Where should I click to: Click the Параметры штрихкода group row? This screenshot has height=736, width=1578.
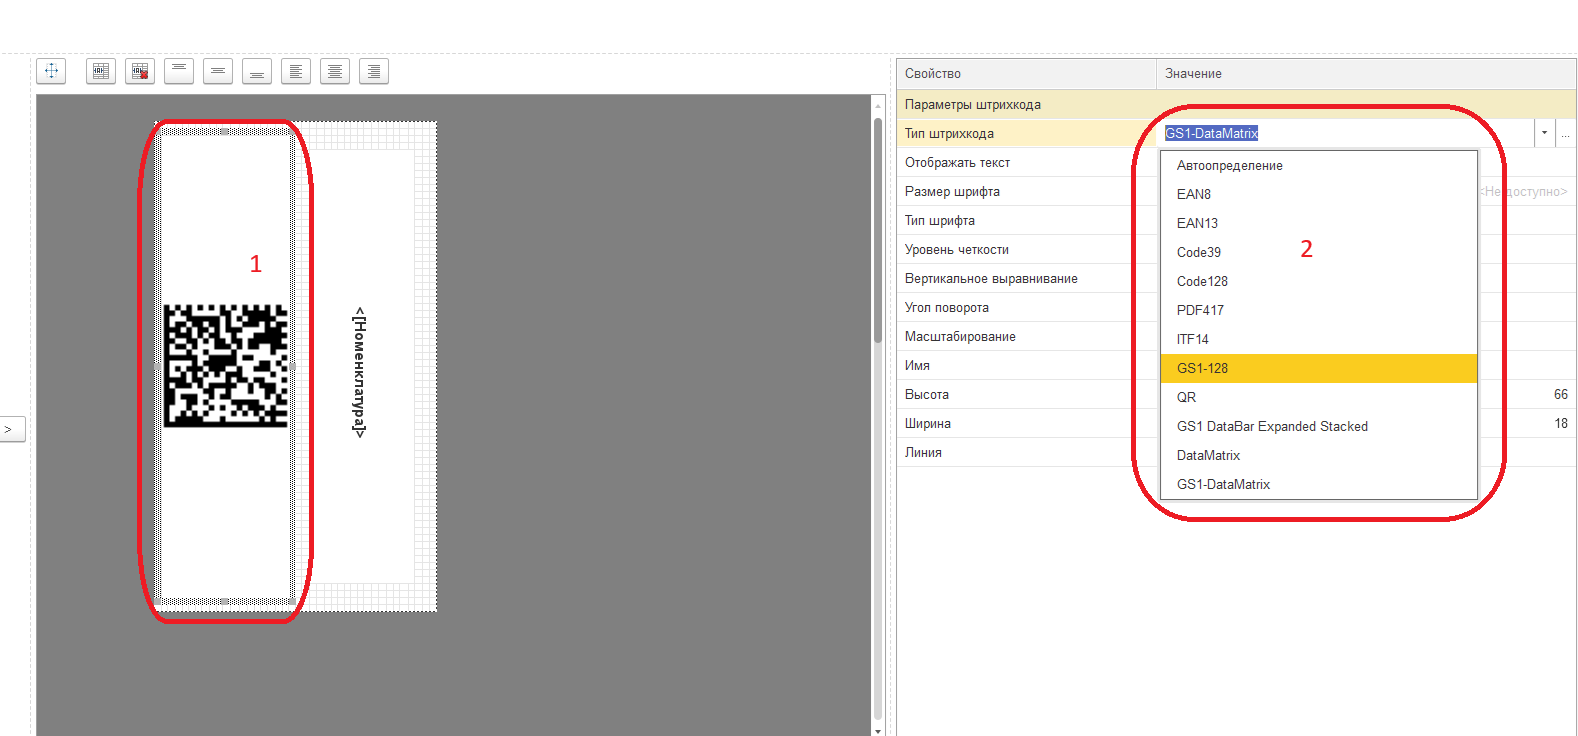pyautogui.click(x=1236, y=105)
